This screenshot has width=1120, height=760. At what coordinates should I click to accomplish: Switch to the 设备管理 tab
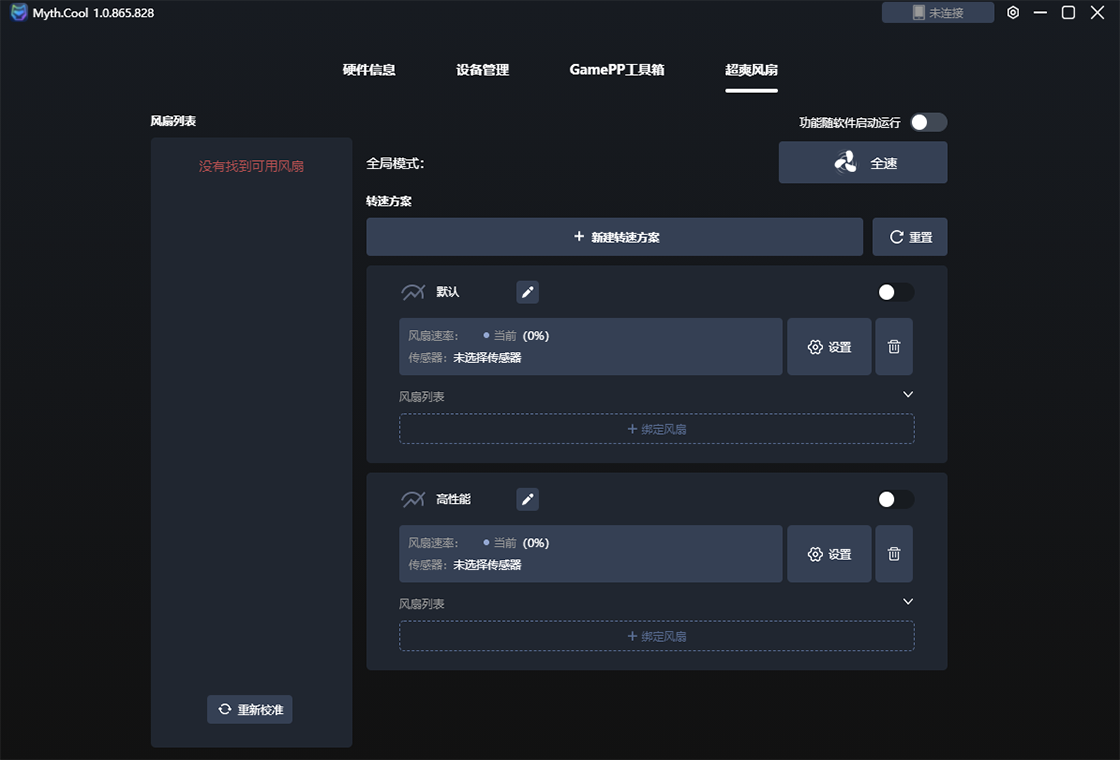[x=482, y=70]
